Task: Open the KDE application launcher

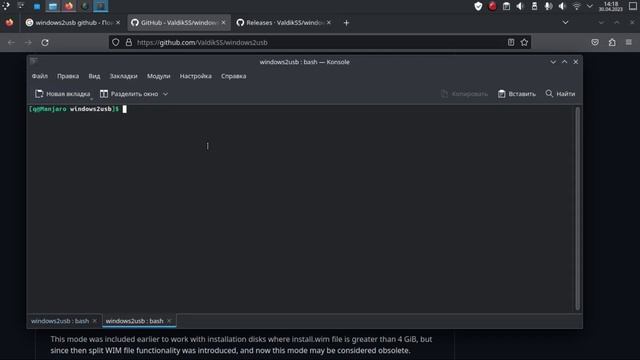Action: click(x=6, y=6)
